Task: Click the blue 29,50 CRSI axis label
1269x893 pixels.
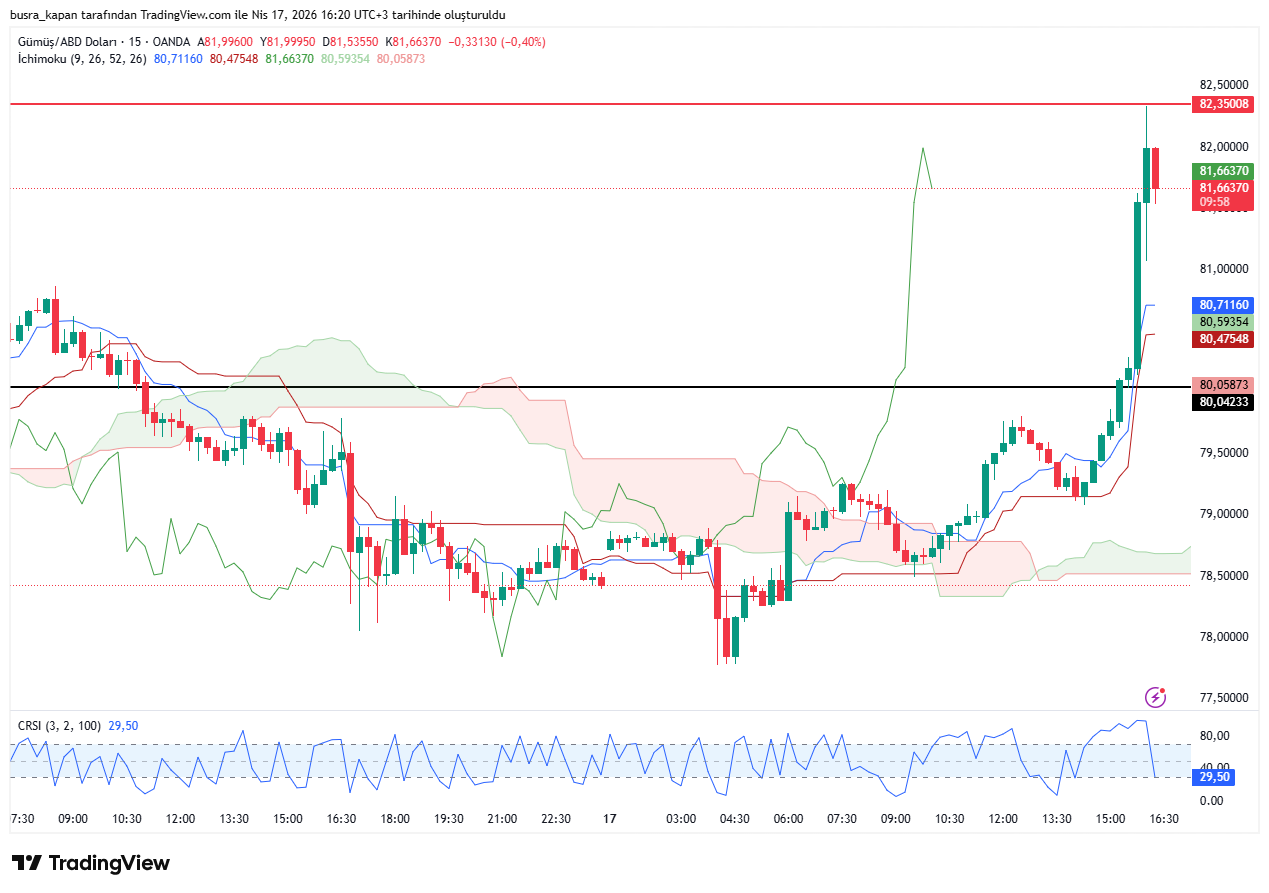Action: pos(1214,777)
